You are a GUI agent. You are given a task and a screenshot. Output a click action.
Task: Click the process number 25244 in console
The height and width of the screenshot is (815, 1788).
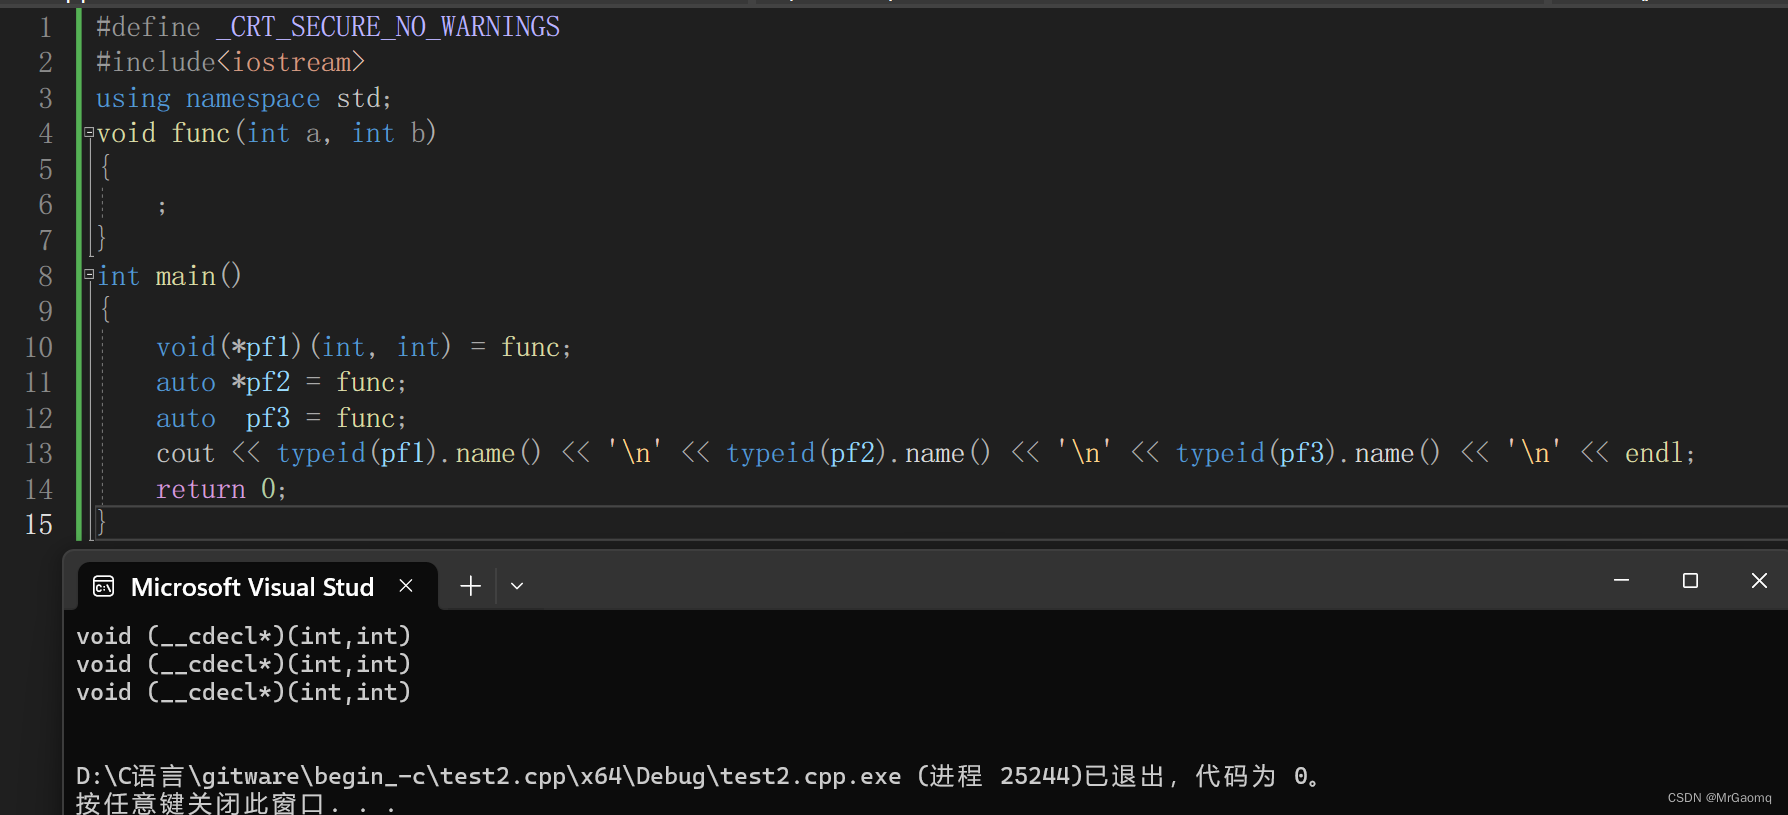1035,776
